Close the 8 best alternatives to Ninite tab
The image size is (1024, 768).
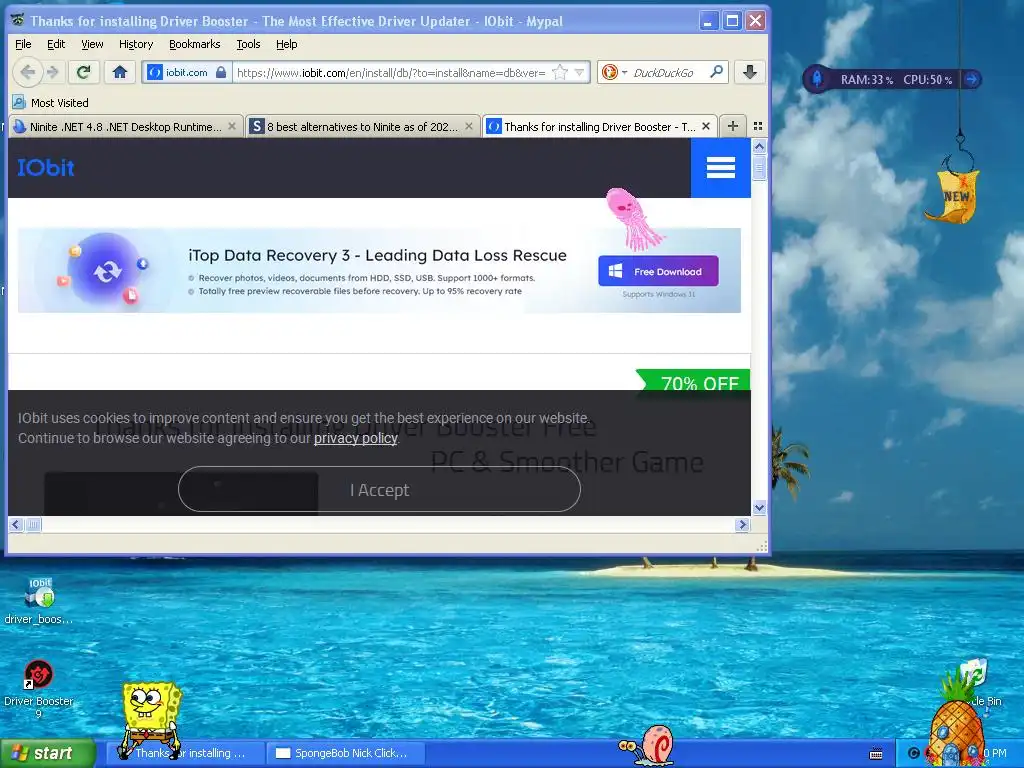469,127
